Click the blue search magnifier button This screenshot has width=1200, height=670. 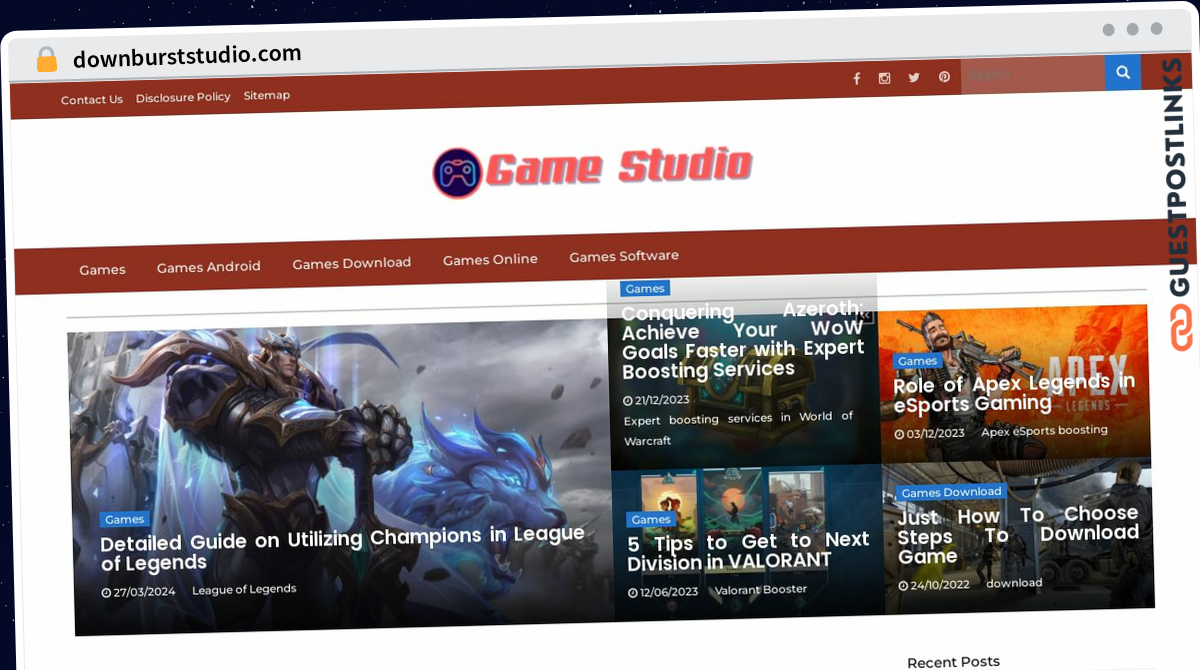1123,72
